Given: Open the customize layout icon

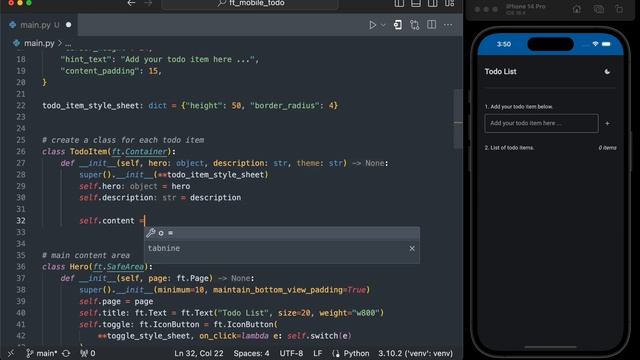Looking at the screenshot, I should [449, 4].
